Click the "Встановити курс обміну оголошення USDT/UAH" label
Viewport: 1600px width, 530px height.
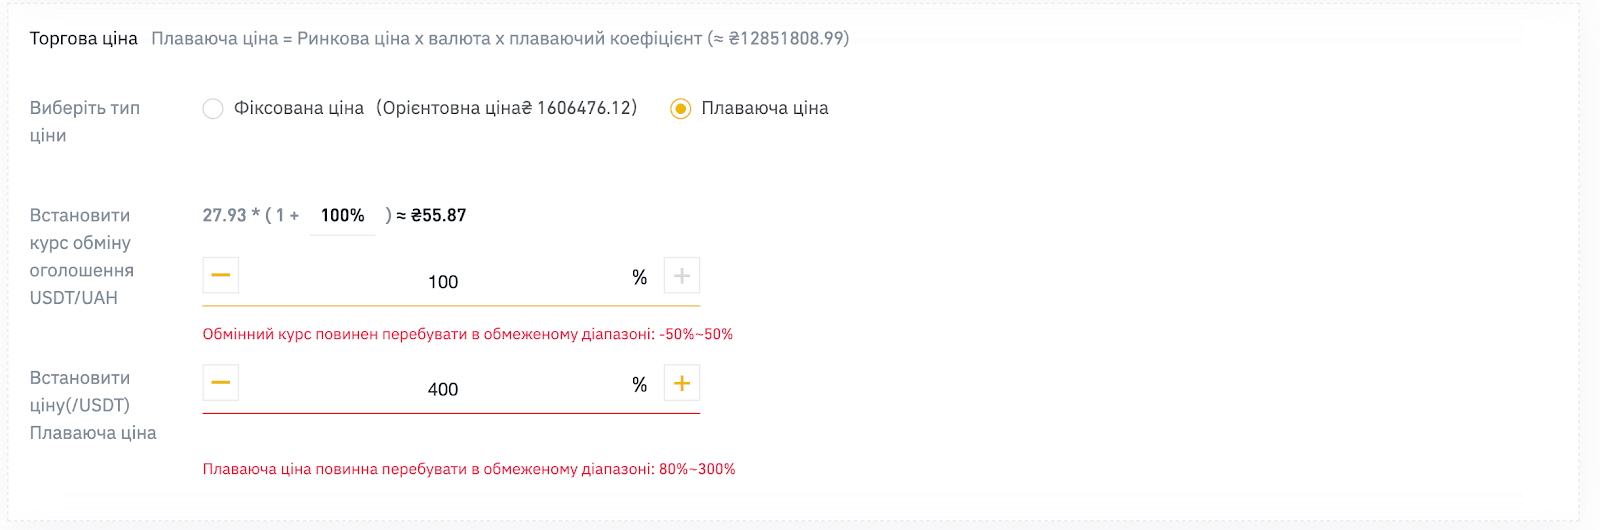pos(81,257)
